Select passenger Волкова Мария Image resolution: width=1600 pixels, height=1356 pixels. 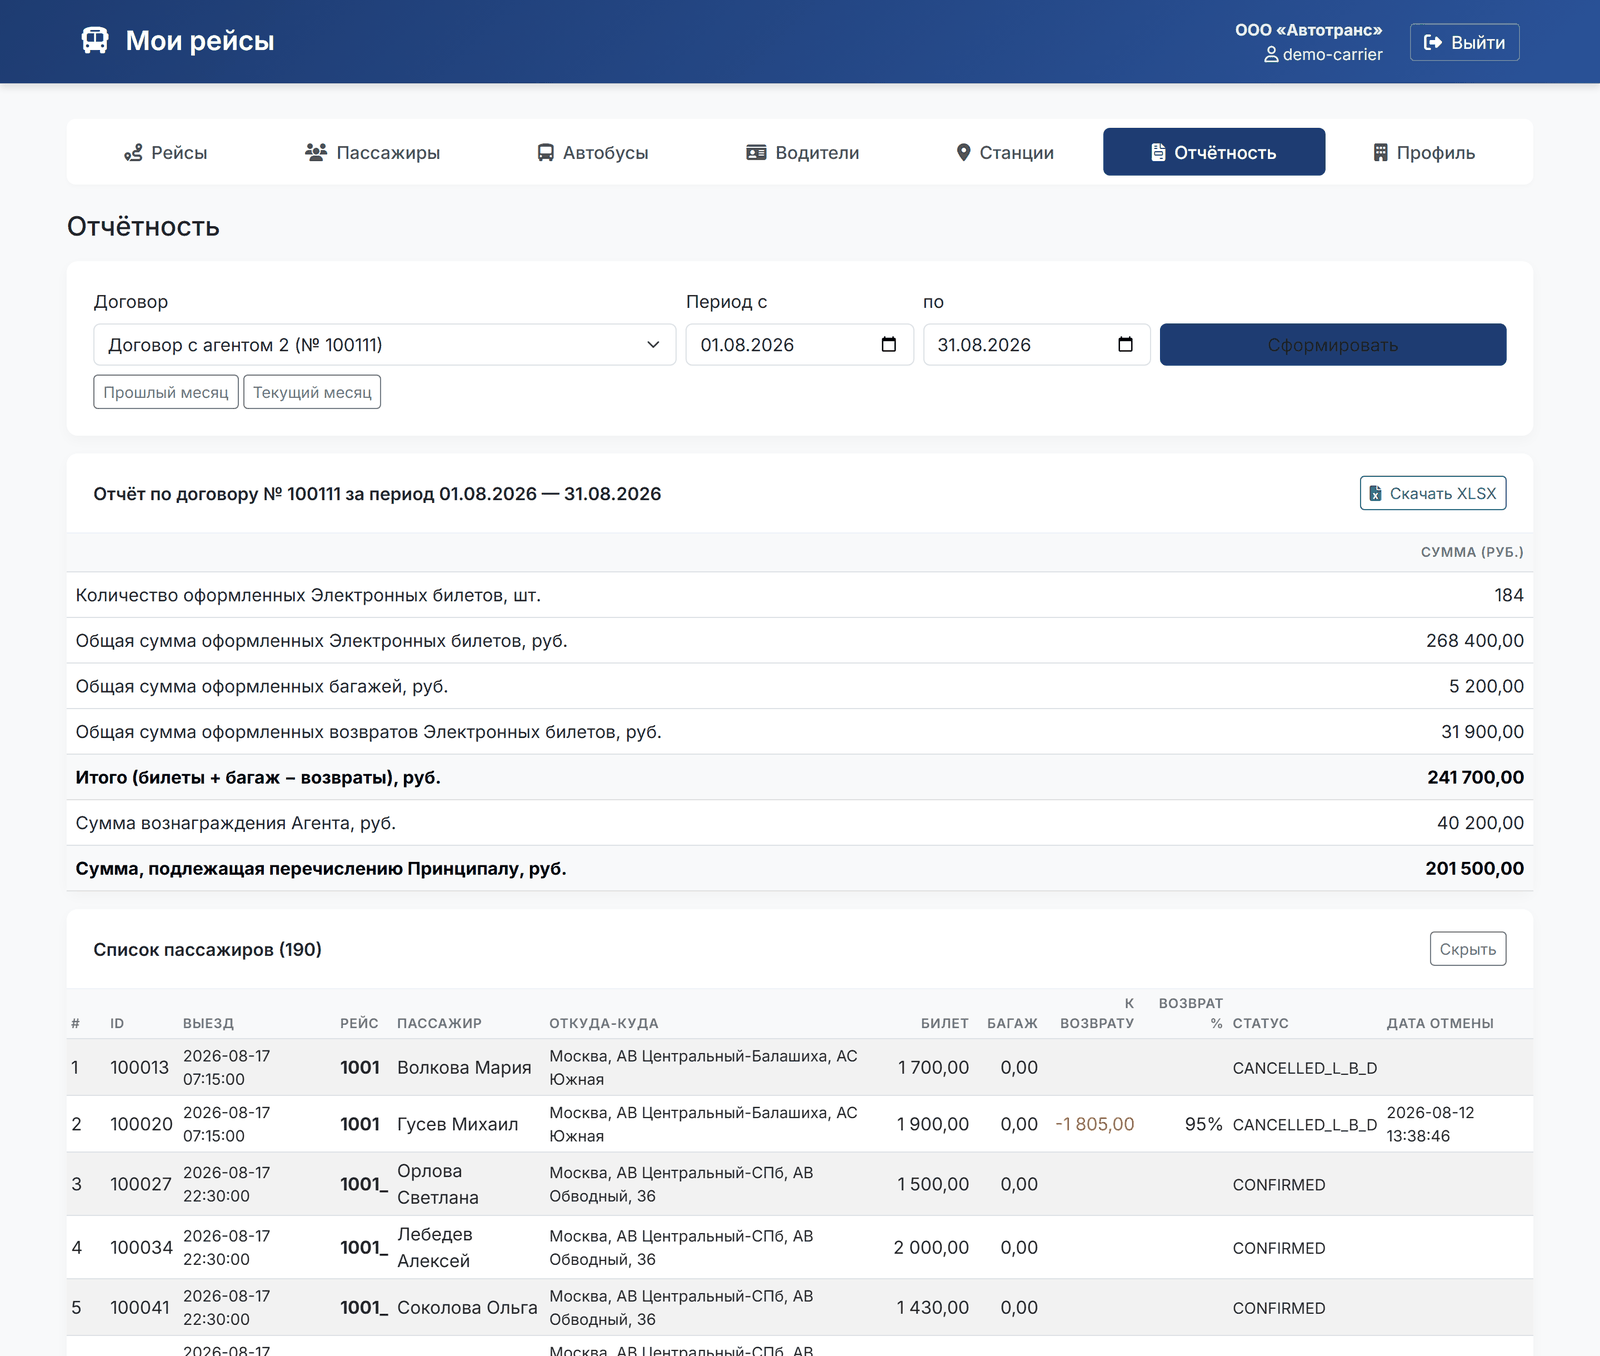click(x=464, y=1067)
